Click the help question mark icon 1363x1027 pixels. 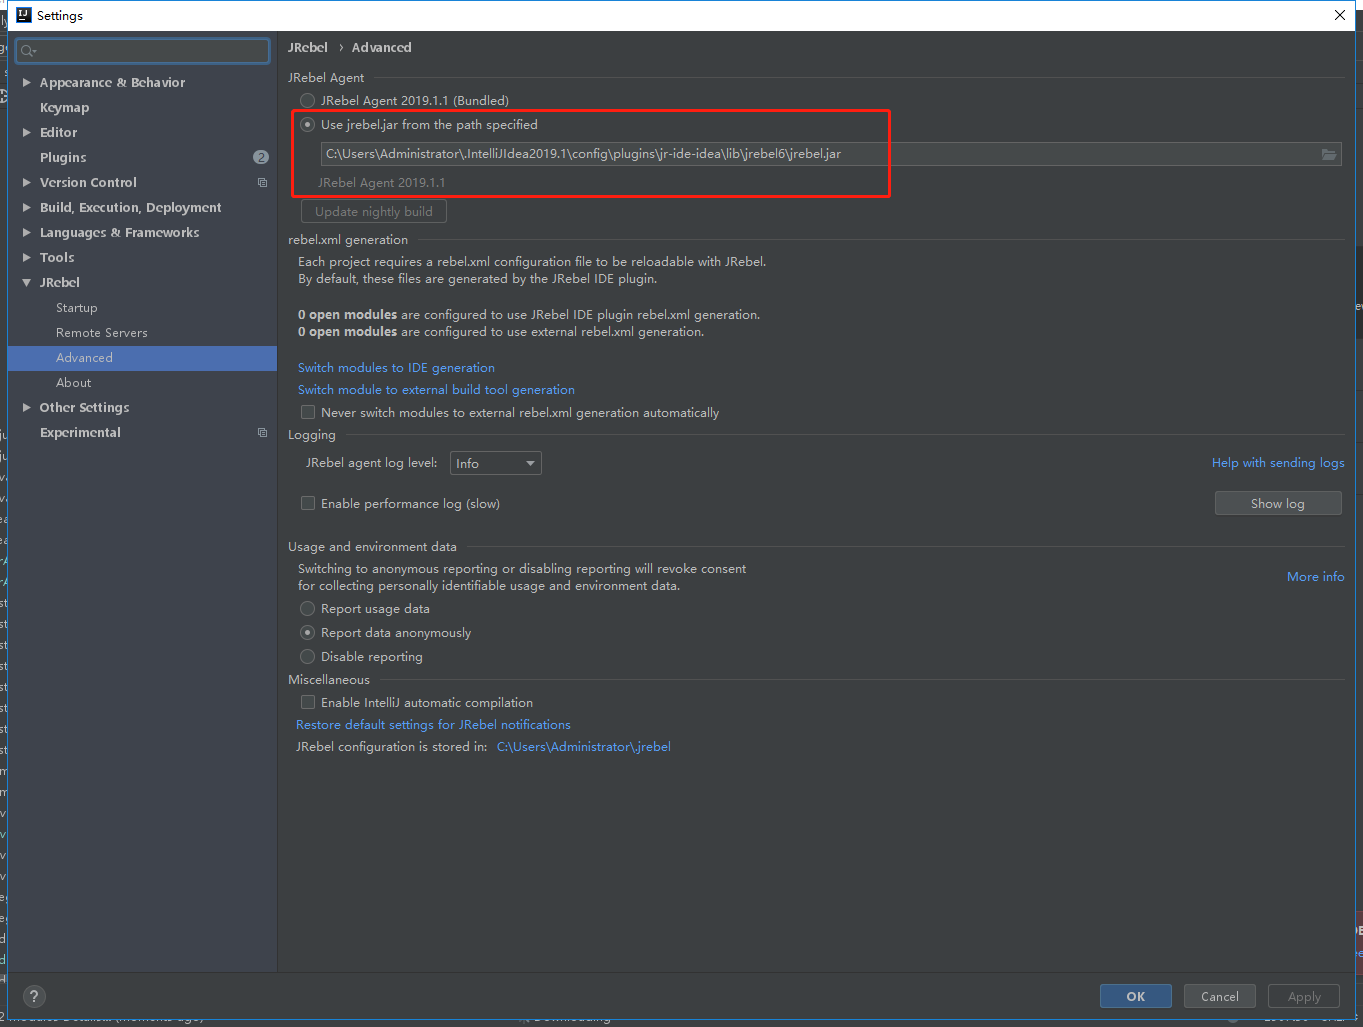(x=34, y=996)
